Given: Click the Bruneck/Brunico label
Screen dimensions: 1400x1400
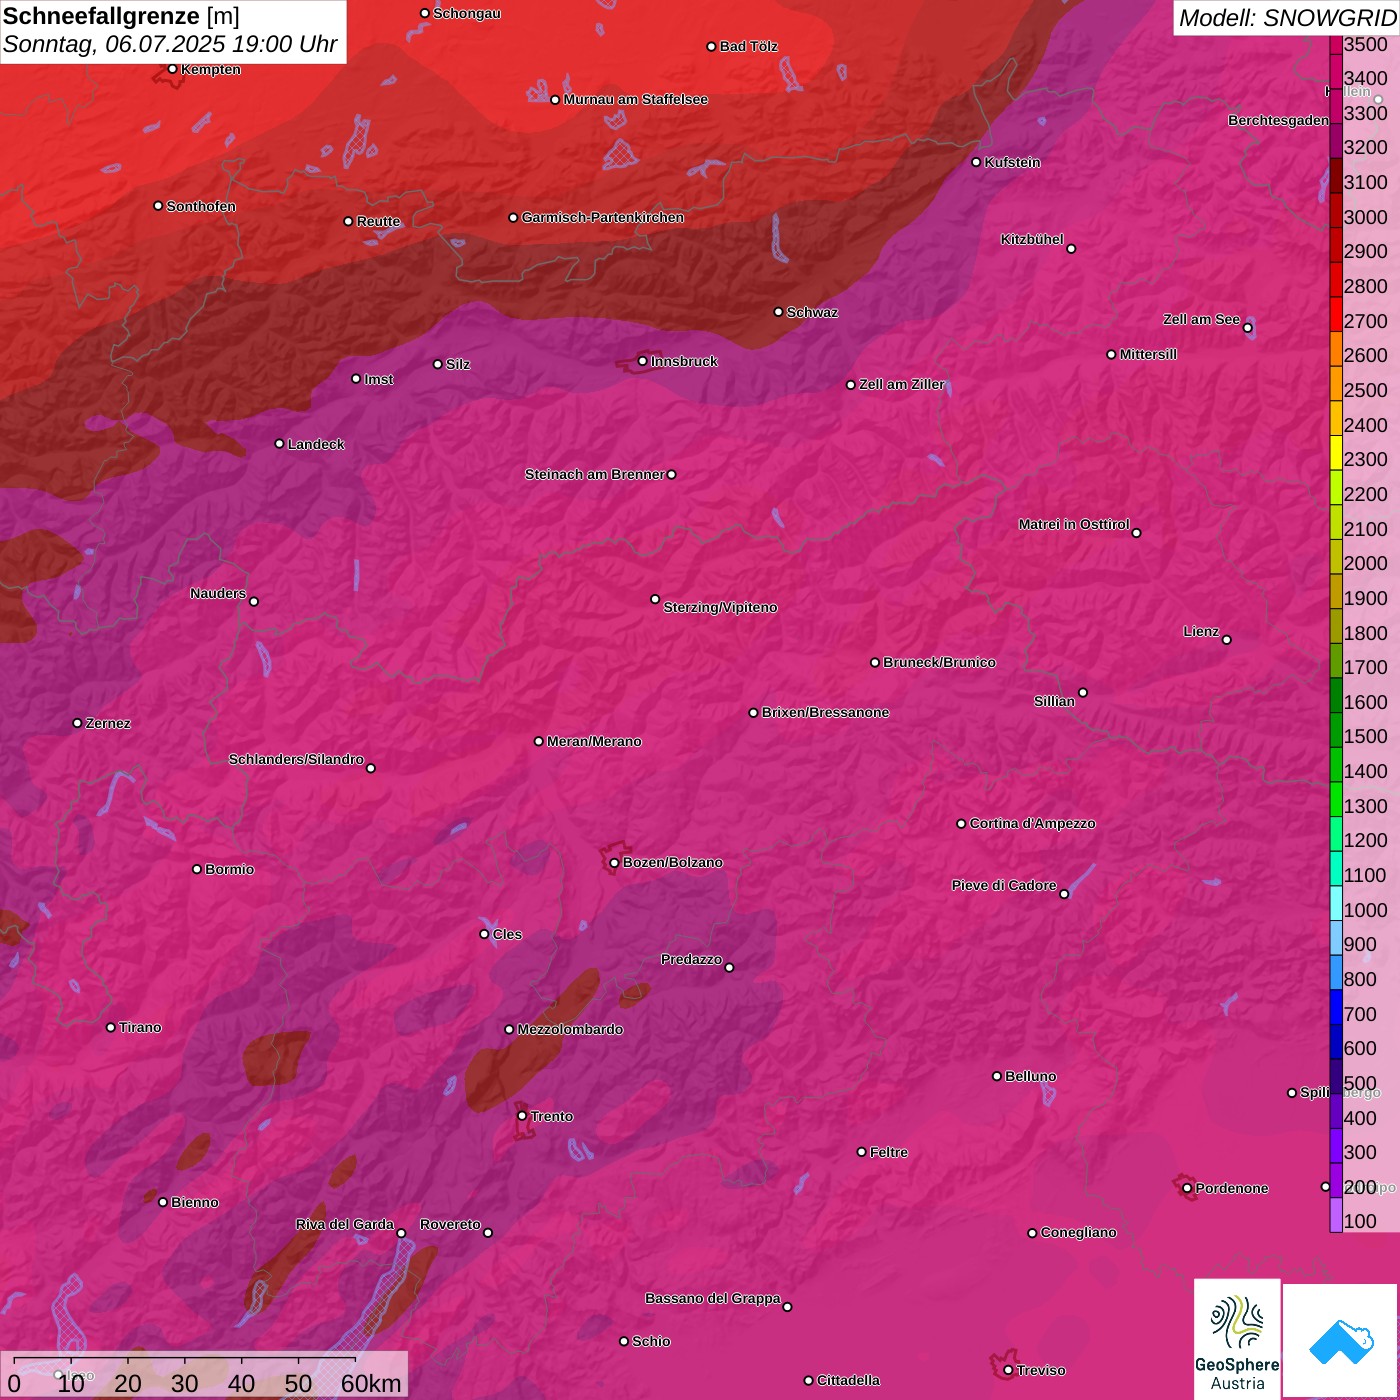Looking at the screenshot, I should 939,662.
